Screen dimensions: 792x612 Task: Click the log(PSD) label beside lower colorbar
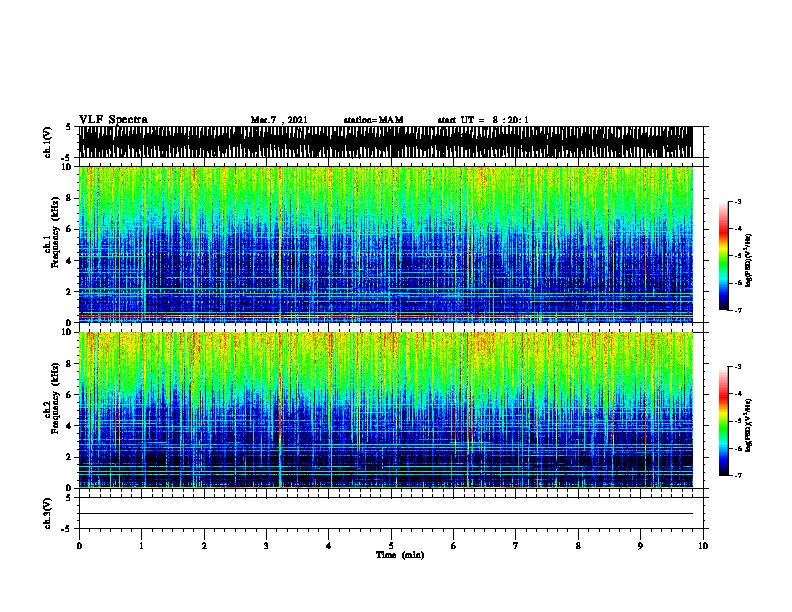[748, 425]
